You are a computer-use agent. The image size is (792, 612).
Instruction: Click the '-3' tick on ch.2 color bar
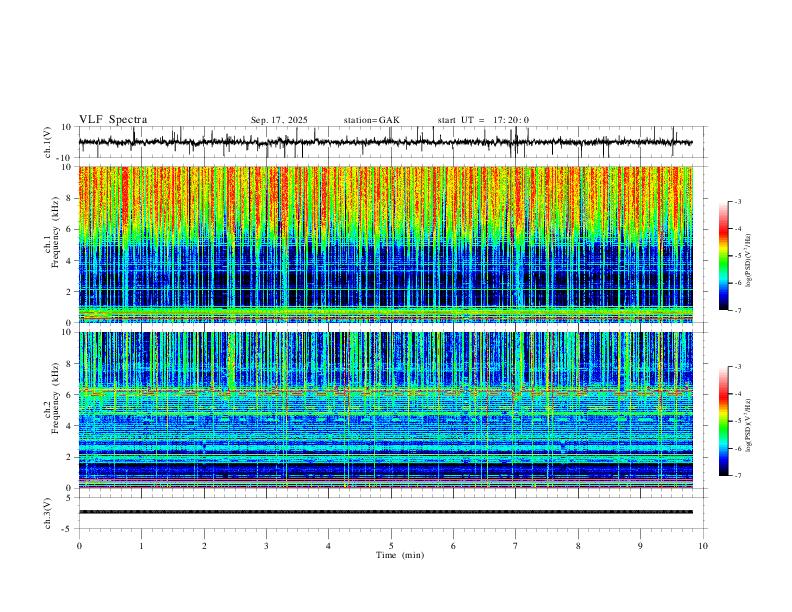[x=737, y=367]
